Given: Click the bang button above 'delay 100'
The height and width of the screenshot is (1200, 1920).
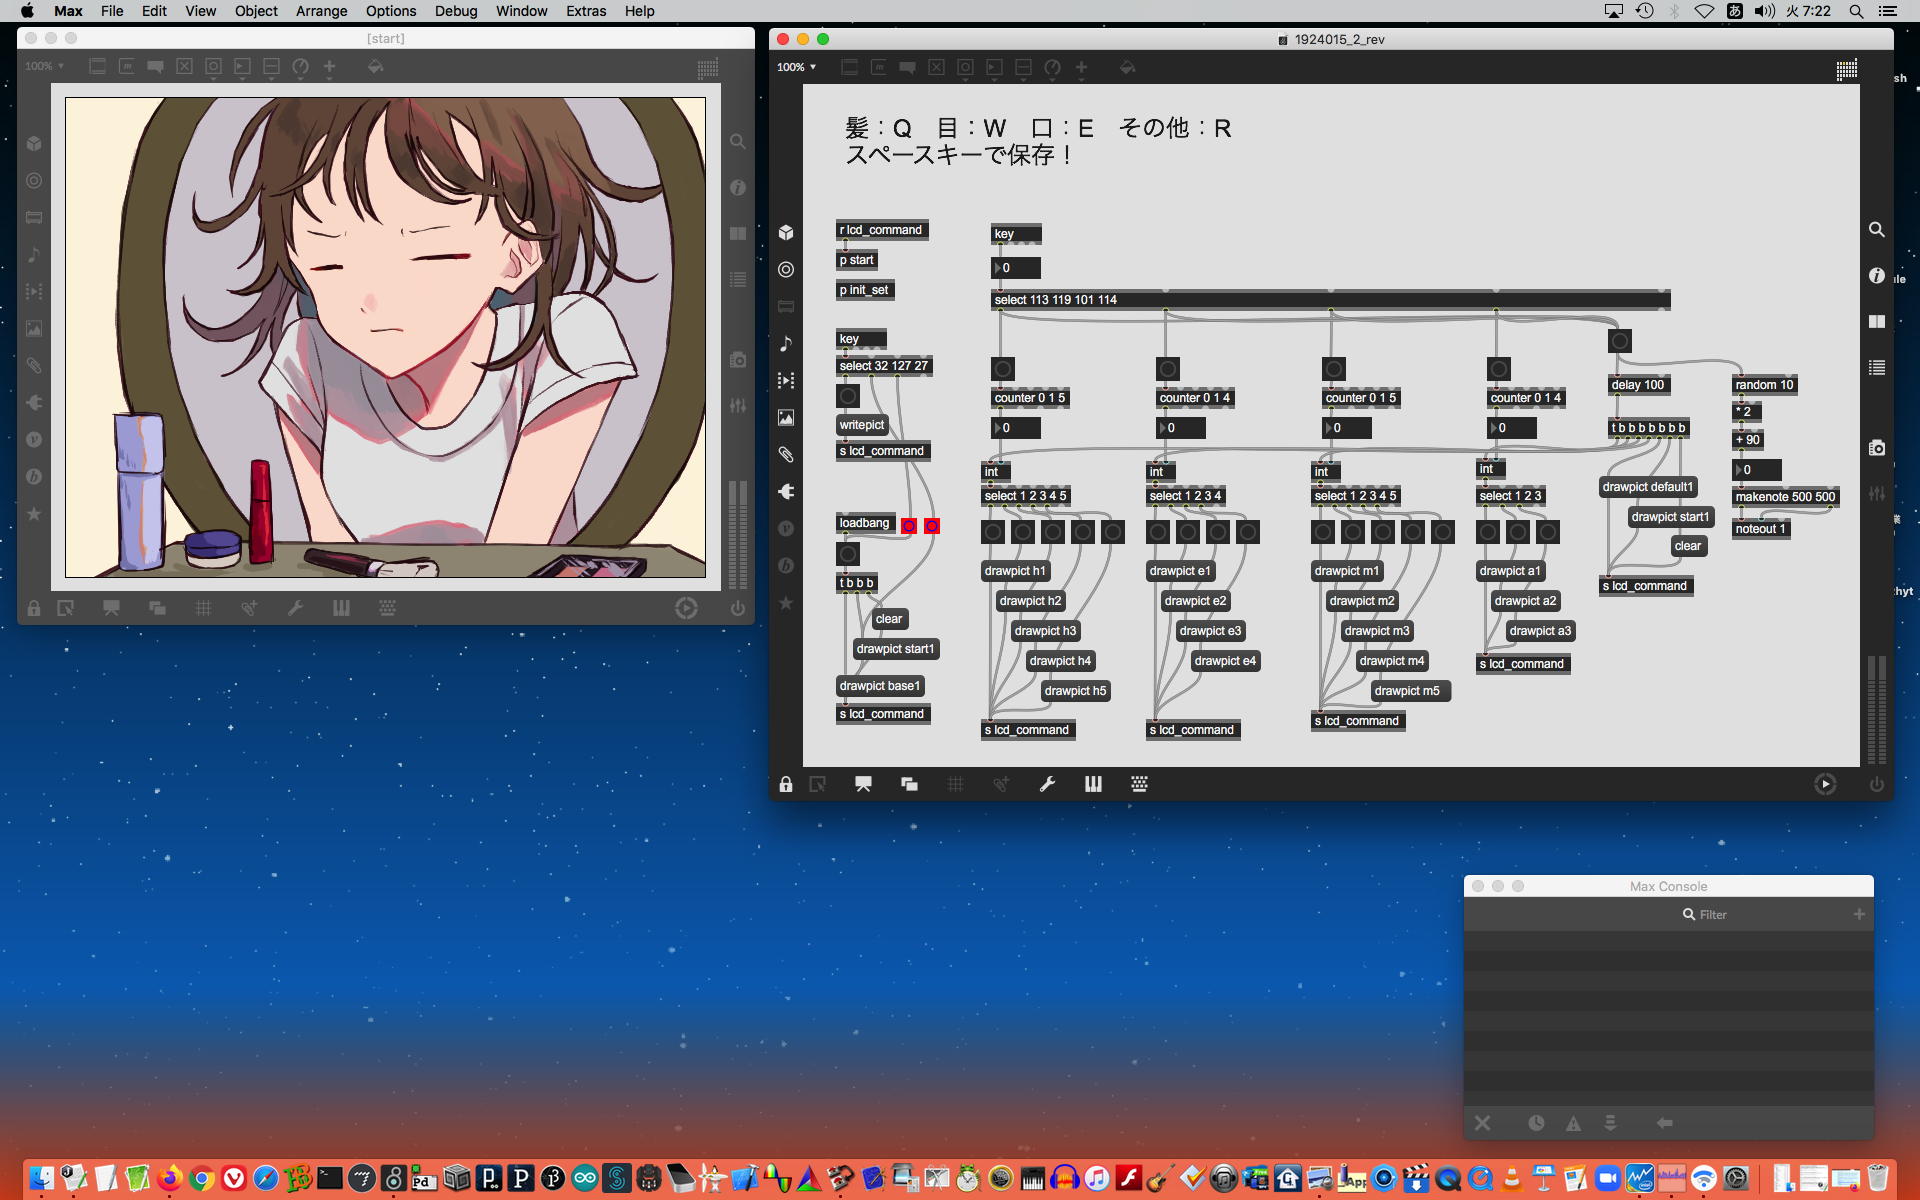Looking at the screenshot, I should pyautogui.click(x=1619, y=341).
